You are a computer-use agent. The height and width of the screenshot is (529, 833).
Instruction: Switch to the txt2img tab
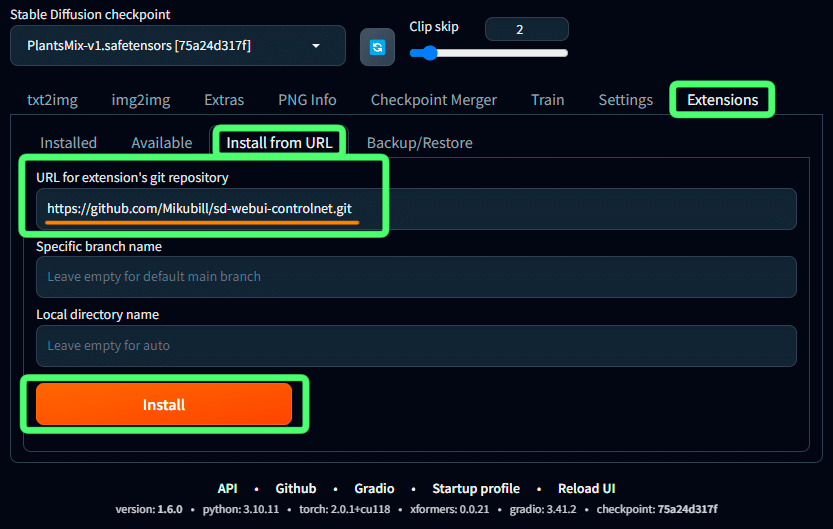[x=52, y=100]
